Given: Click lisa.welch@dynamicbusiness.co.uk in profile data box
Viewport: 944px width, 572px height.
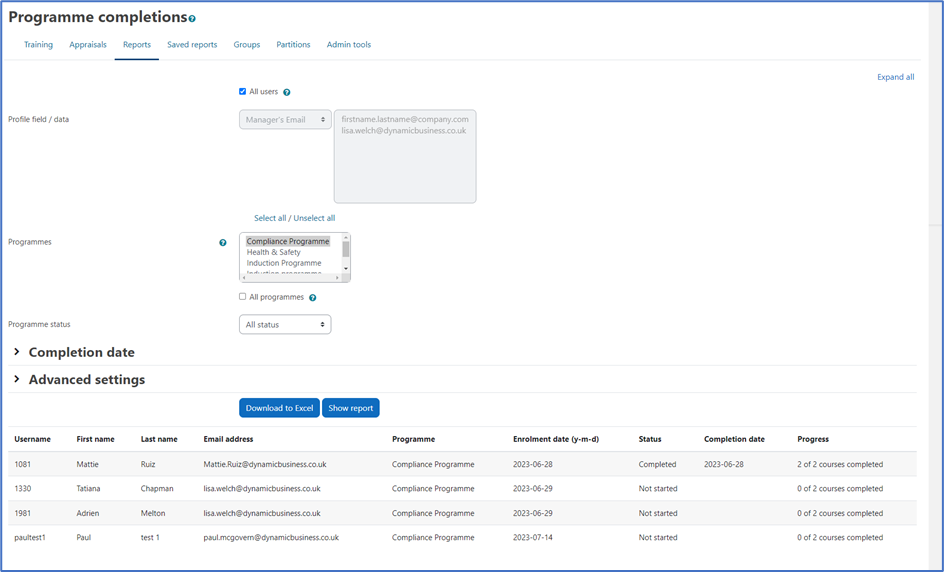Looking at the screenshot, I should coord(403,131).
